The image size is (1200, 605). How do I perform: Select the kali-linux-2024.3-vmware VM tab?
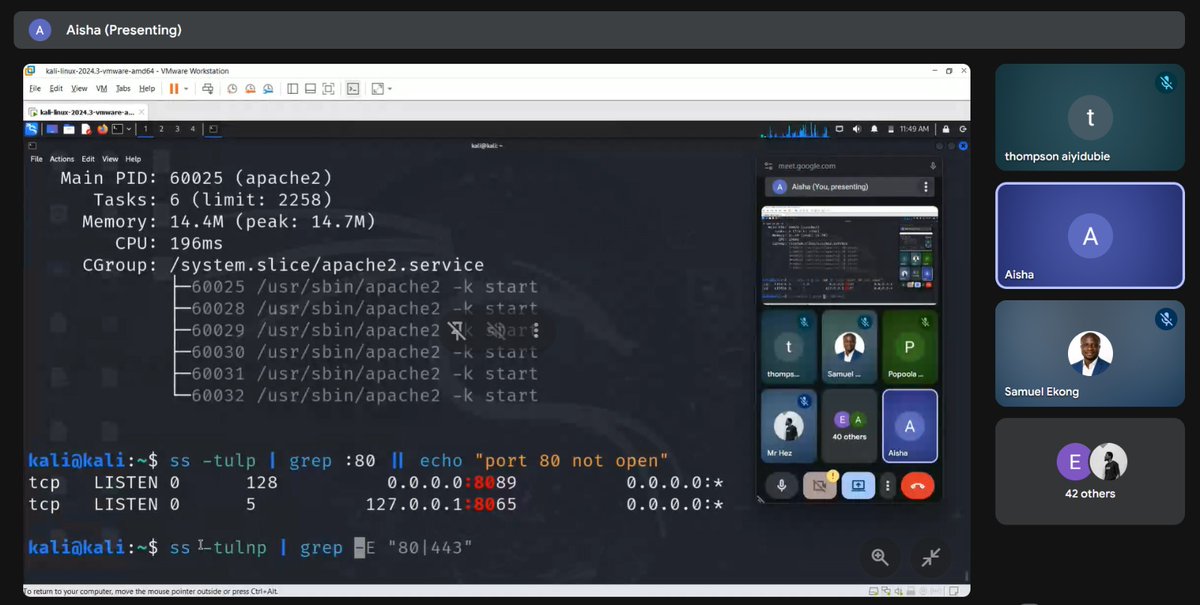point(85,112)
